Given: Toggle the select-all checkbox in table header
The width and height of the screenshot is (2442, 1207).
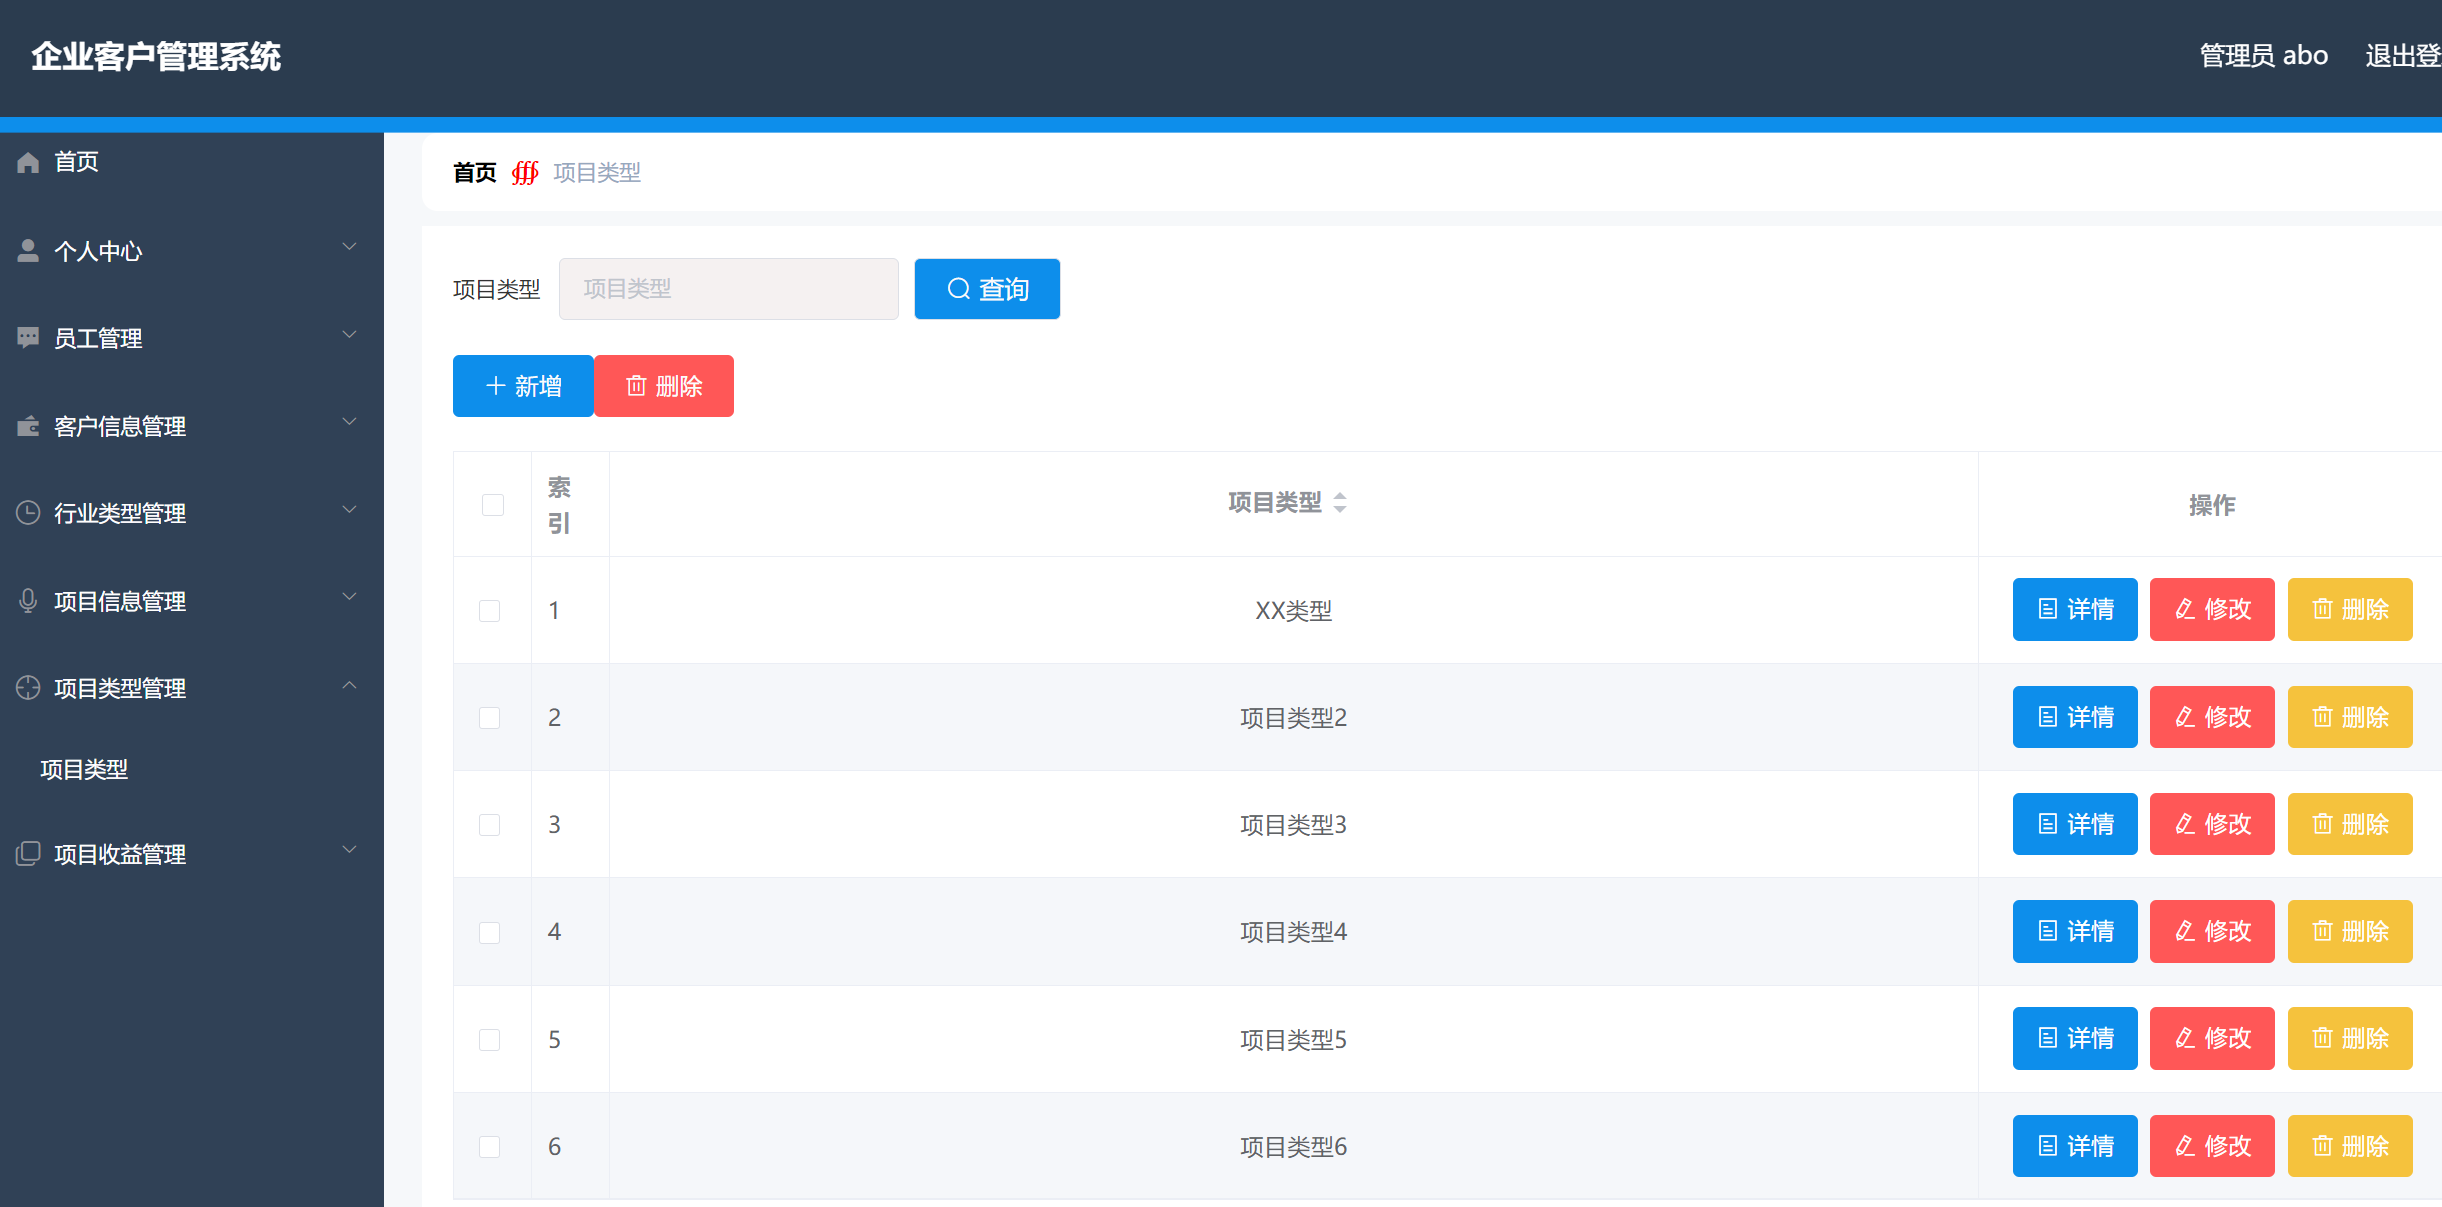Looking at the screenshot, I should point(492,505).
